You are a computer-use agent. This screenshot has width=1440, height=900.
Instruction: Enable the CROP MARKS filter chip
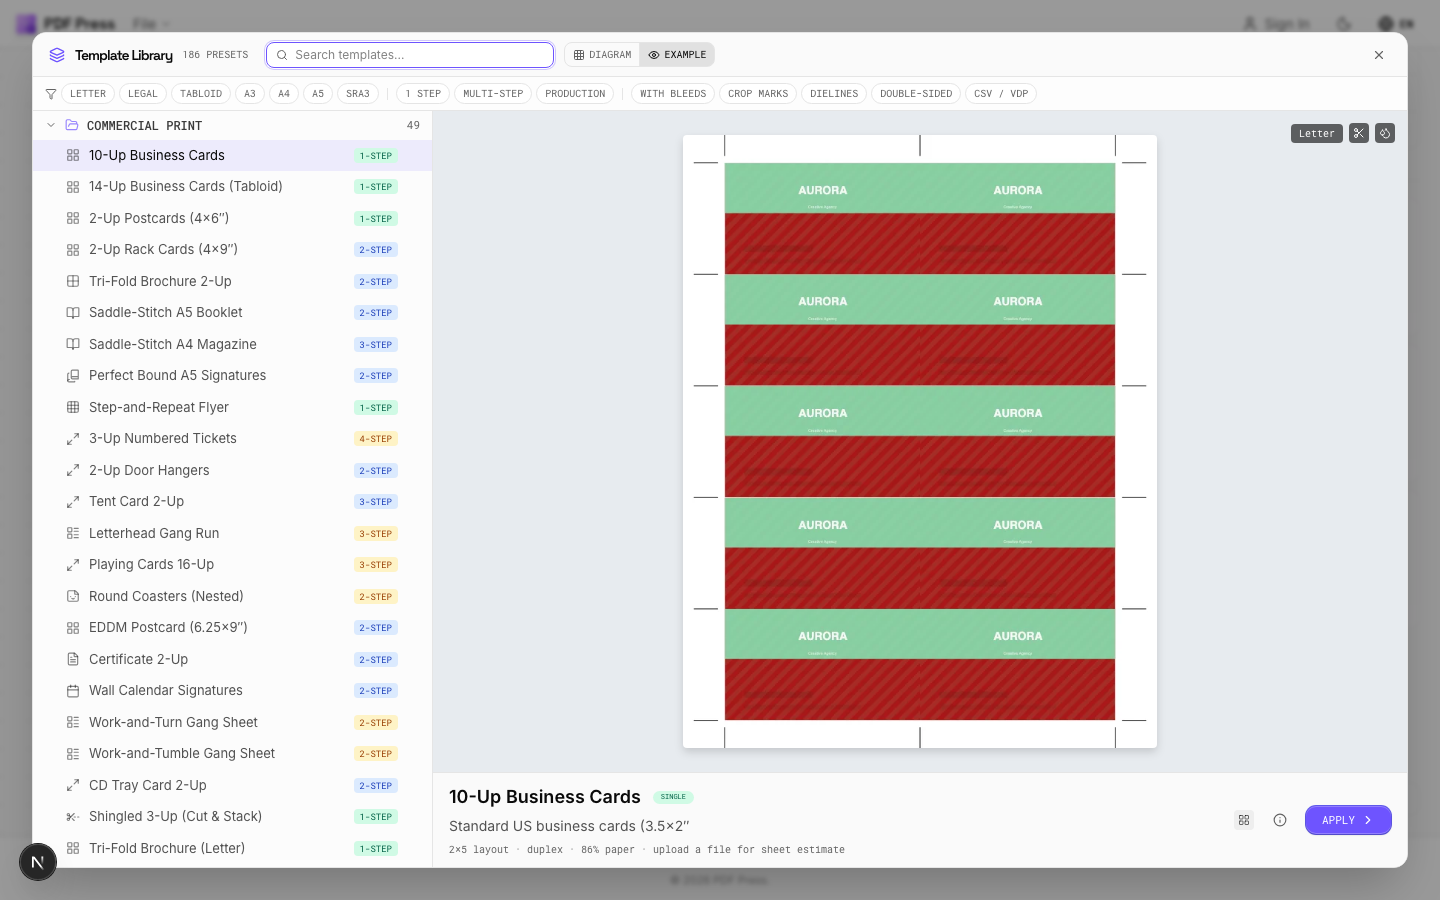758,94
